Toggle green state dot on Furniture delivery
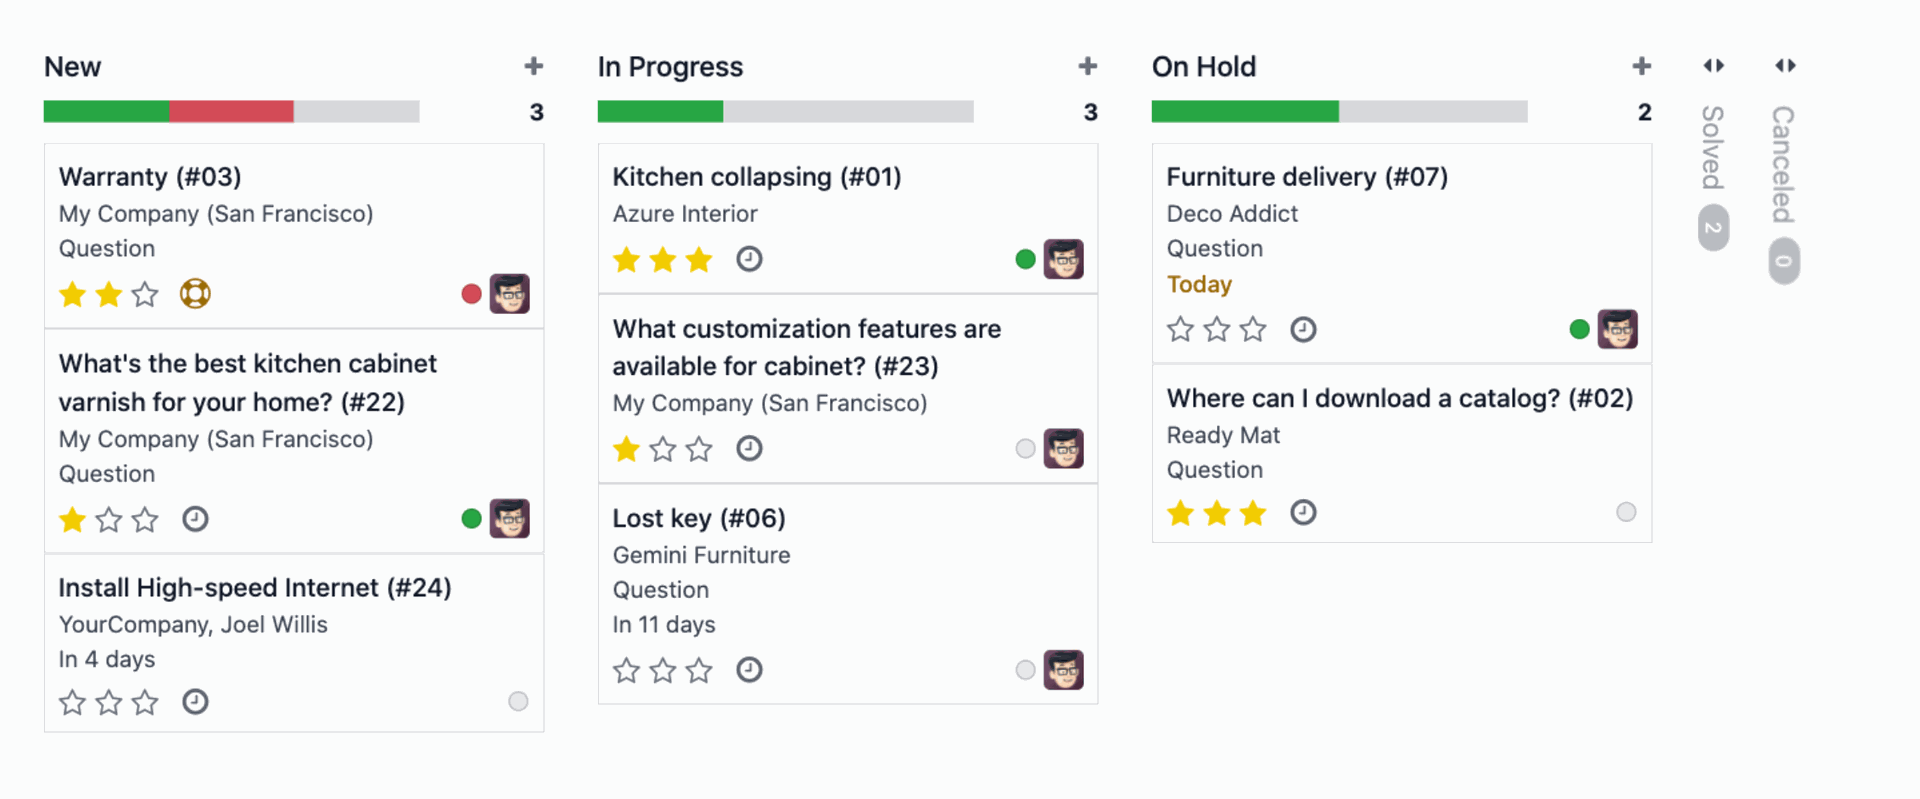The image size is (1920, 799). click(1579, 329)
